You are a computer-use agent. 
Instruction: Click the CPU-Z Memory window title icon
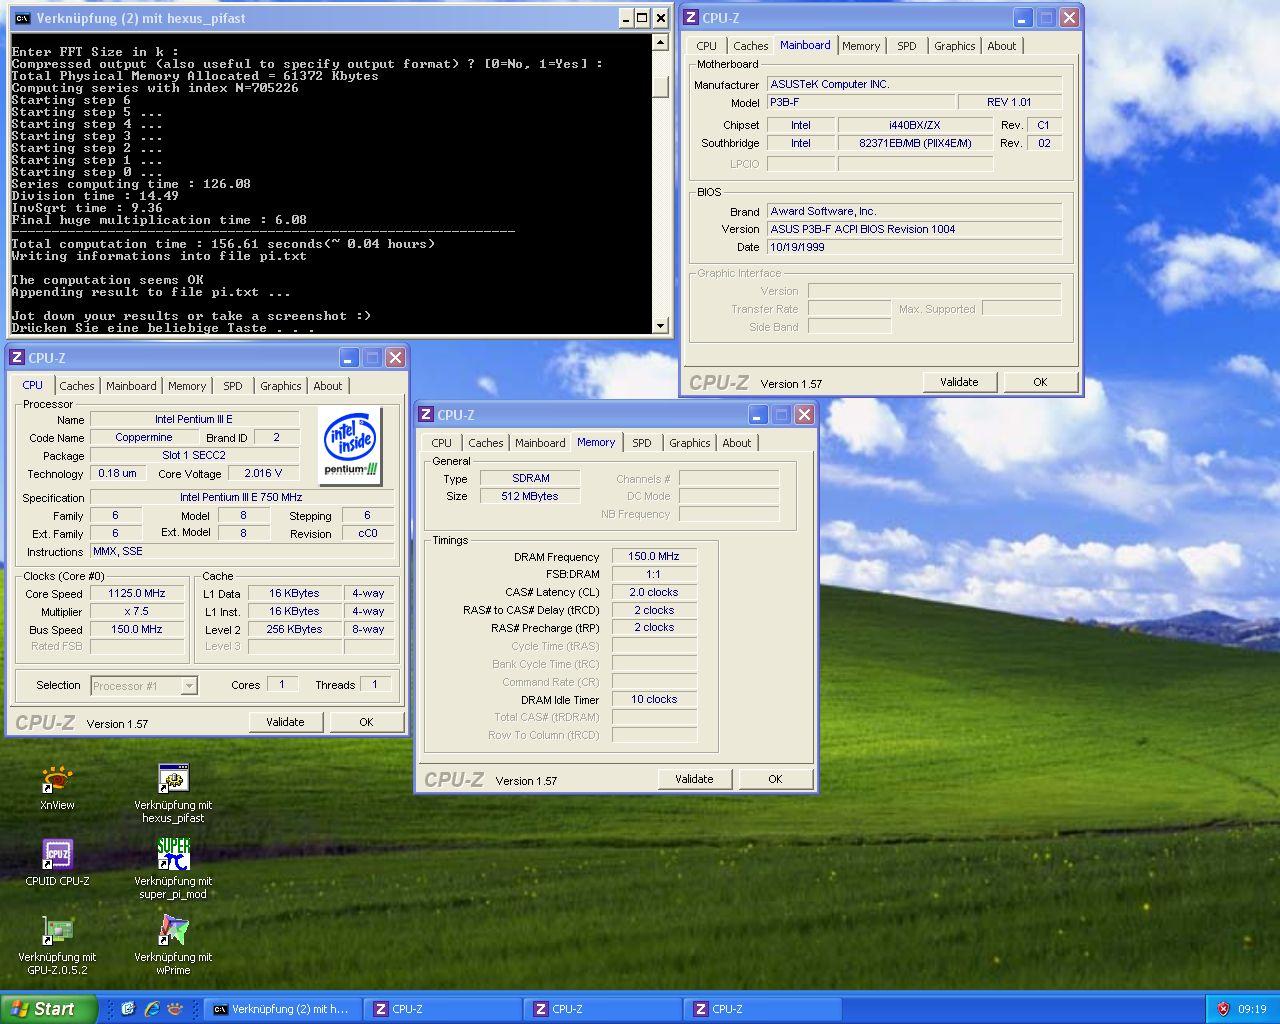tap(426, 415)
